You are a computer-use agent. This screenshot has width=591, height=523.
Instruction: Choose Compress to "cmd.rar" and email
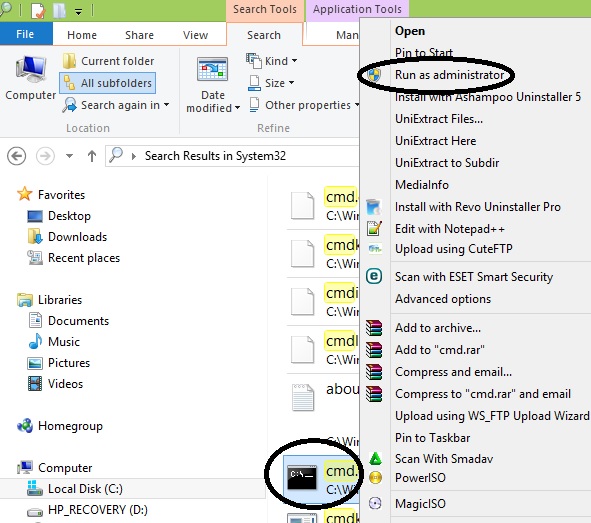click(483, 394)
